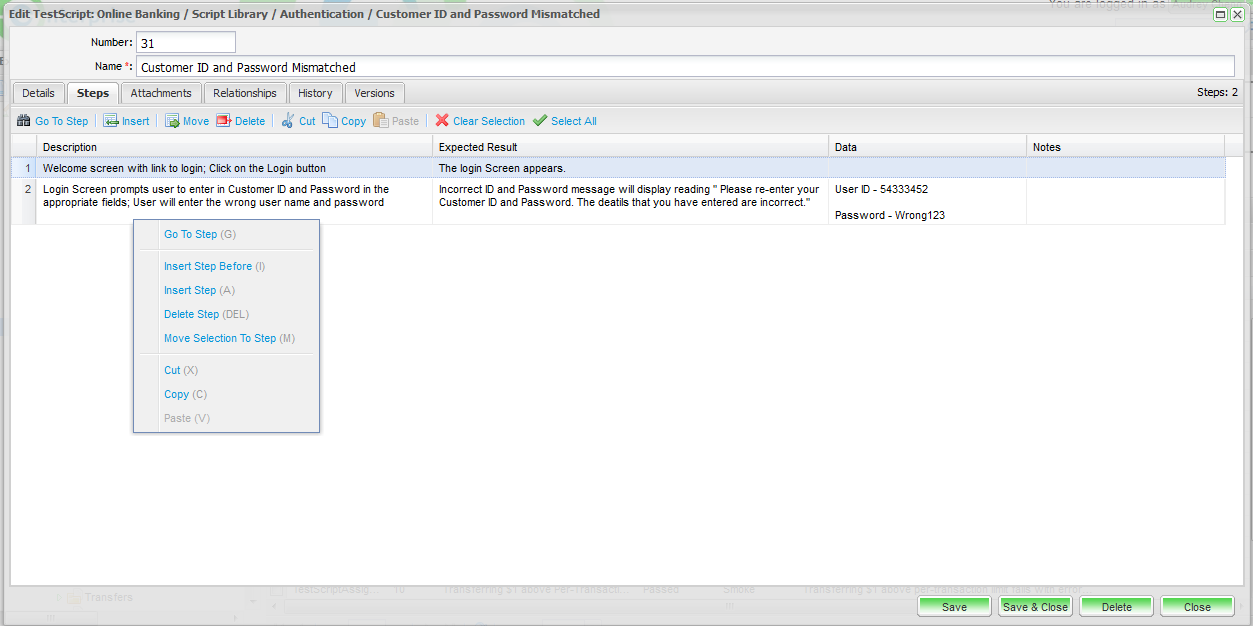The height and width of the screenshot is (626, 1253).
Task: Click the Delete step toolbar icon
Action: (224, 121)
